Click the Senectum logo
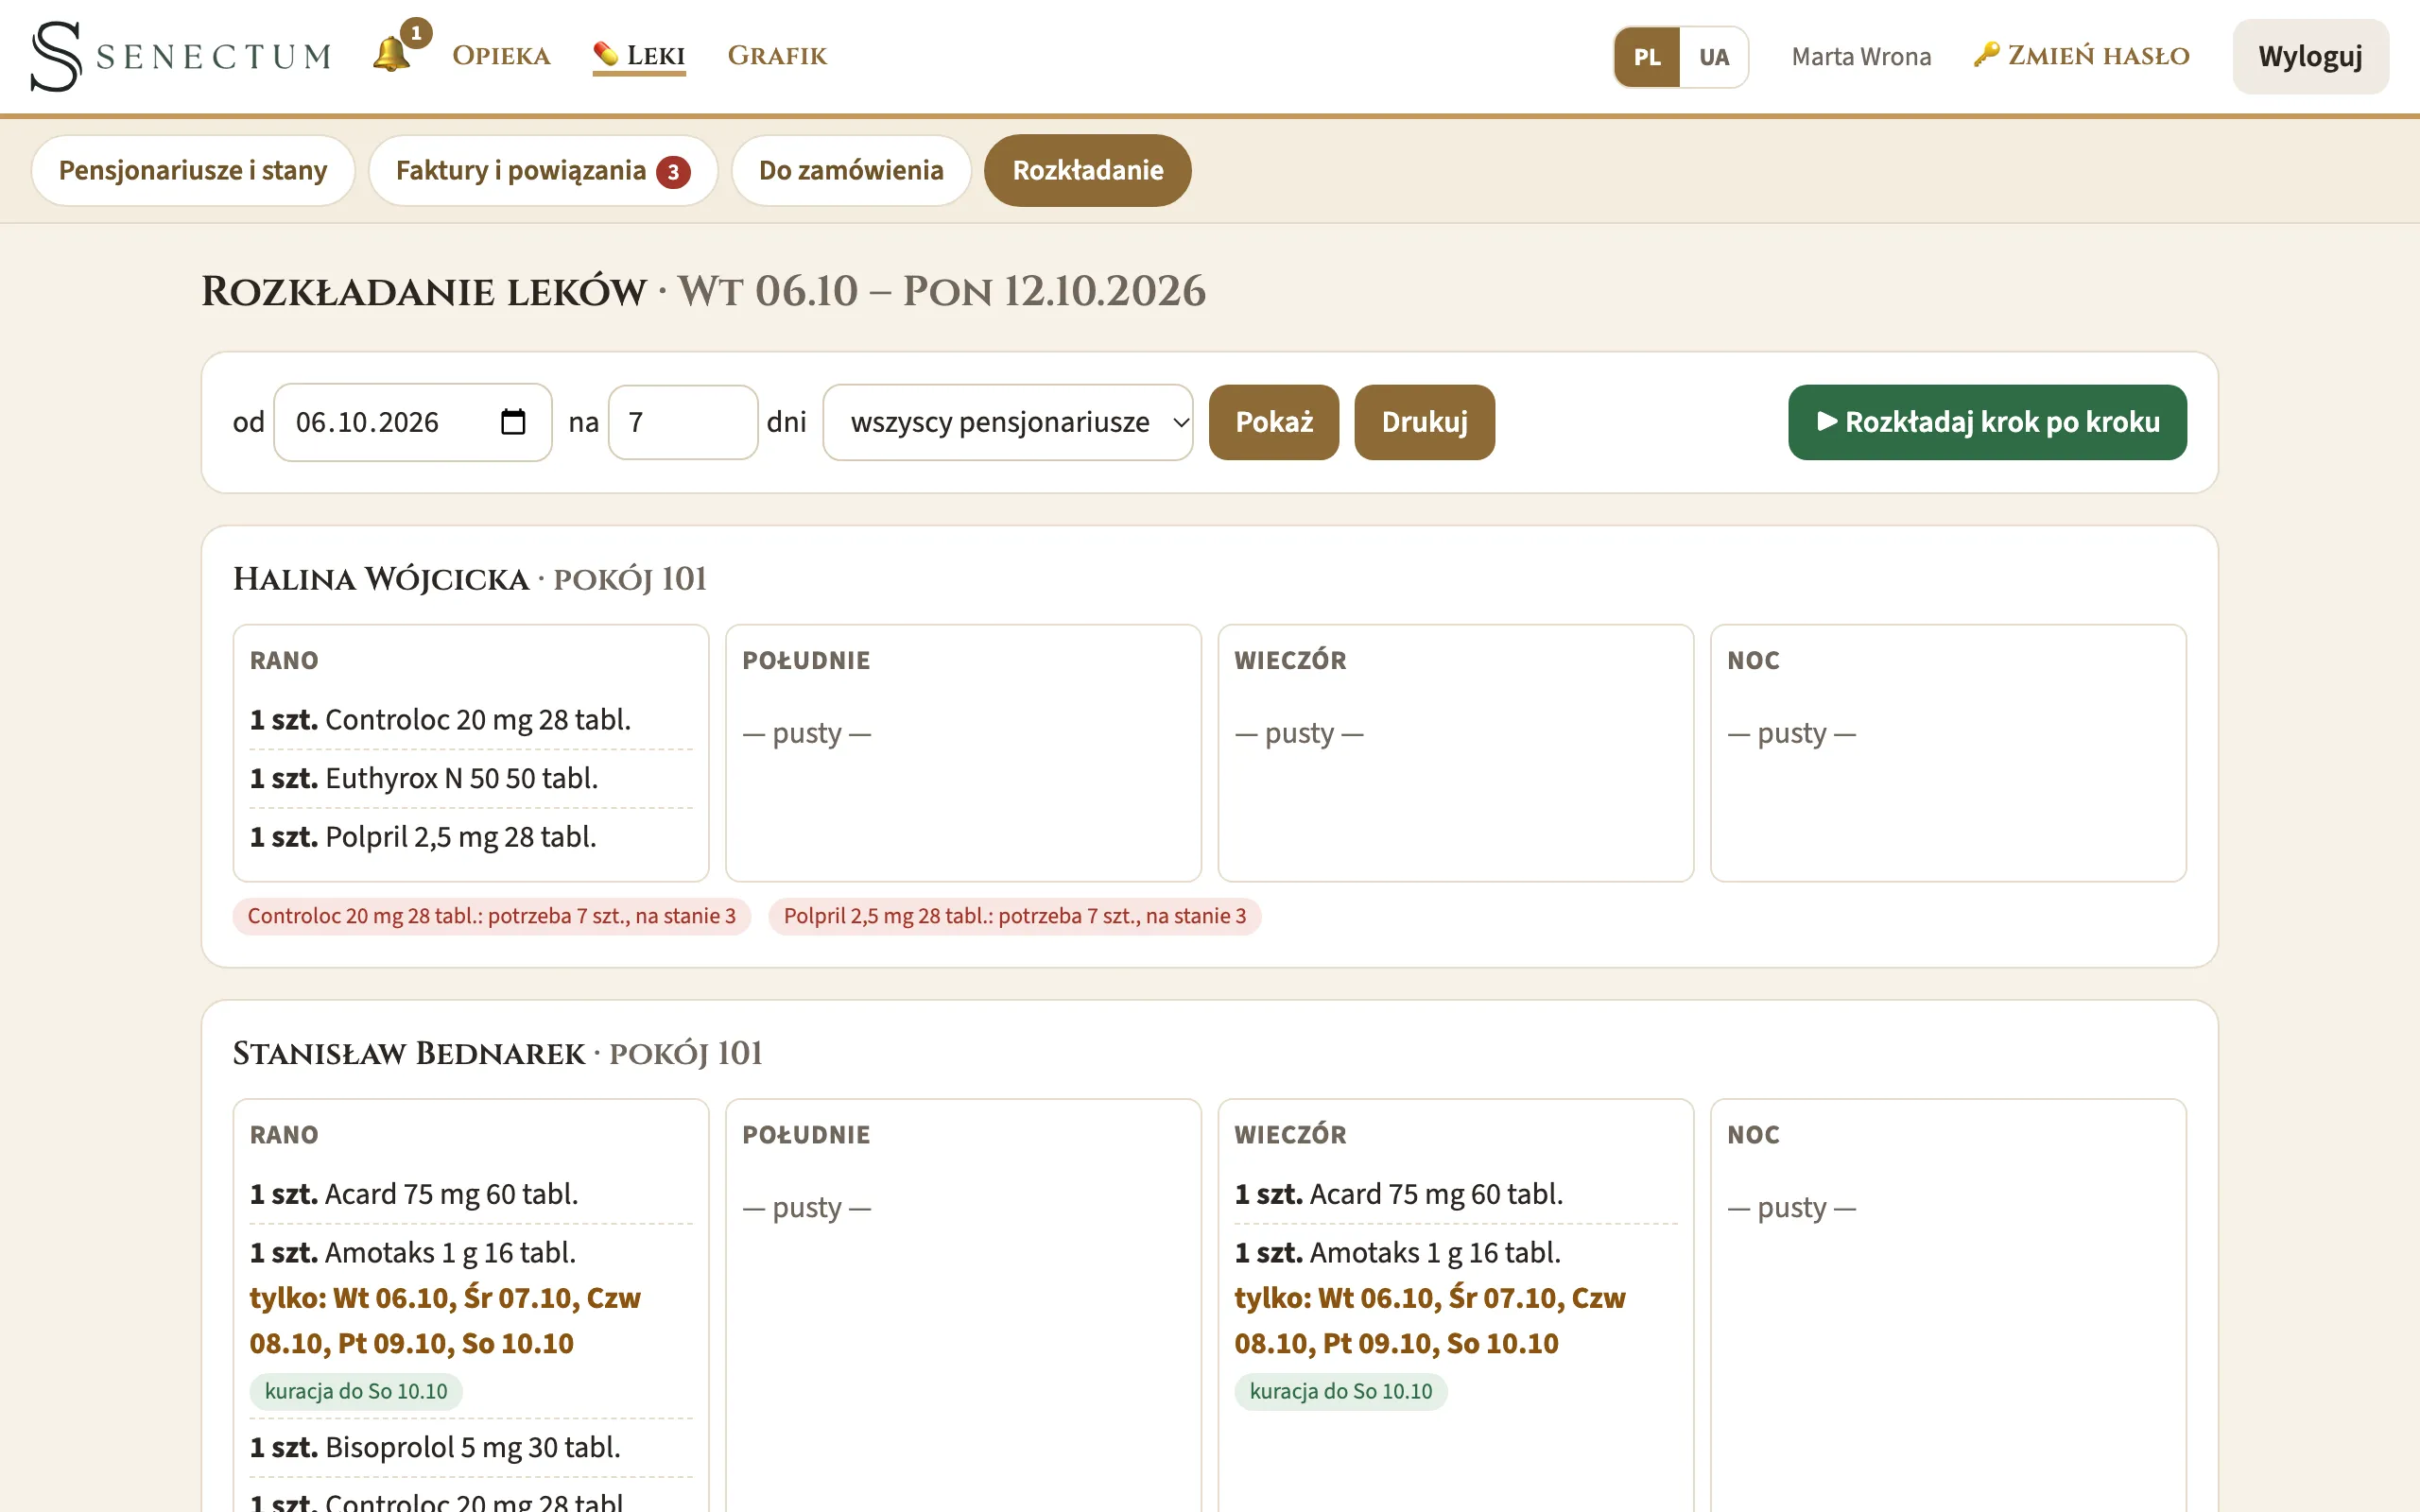The width and height of the screenshot is (2420, 1512). tap(181, 56)
